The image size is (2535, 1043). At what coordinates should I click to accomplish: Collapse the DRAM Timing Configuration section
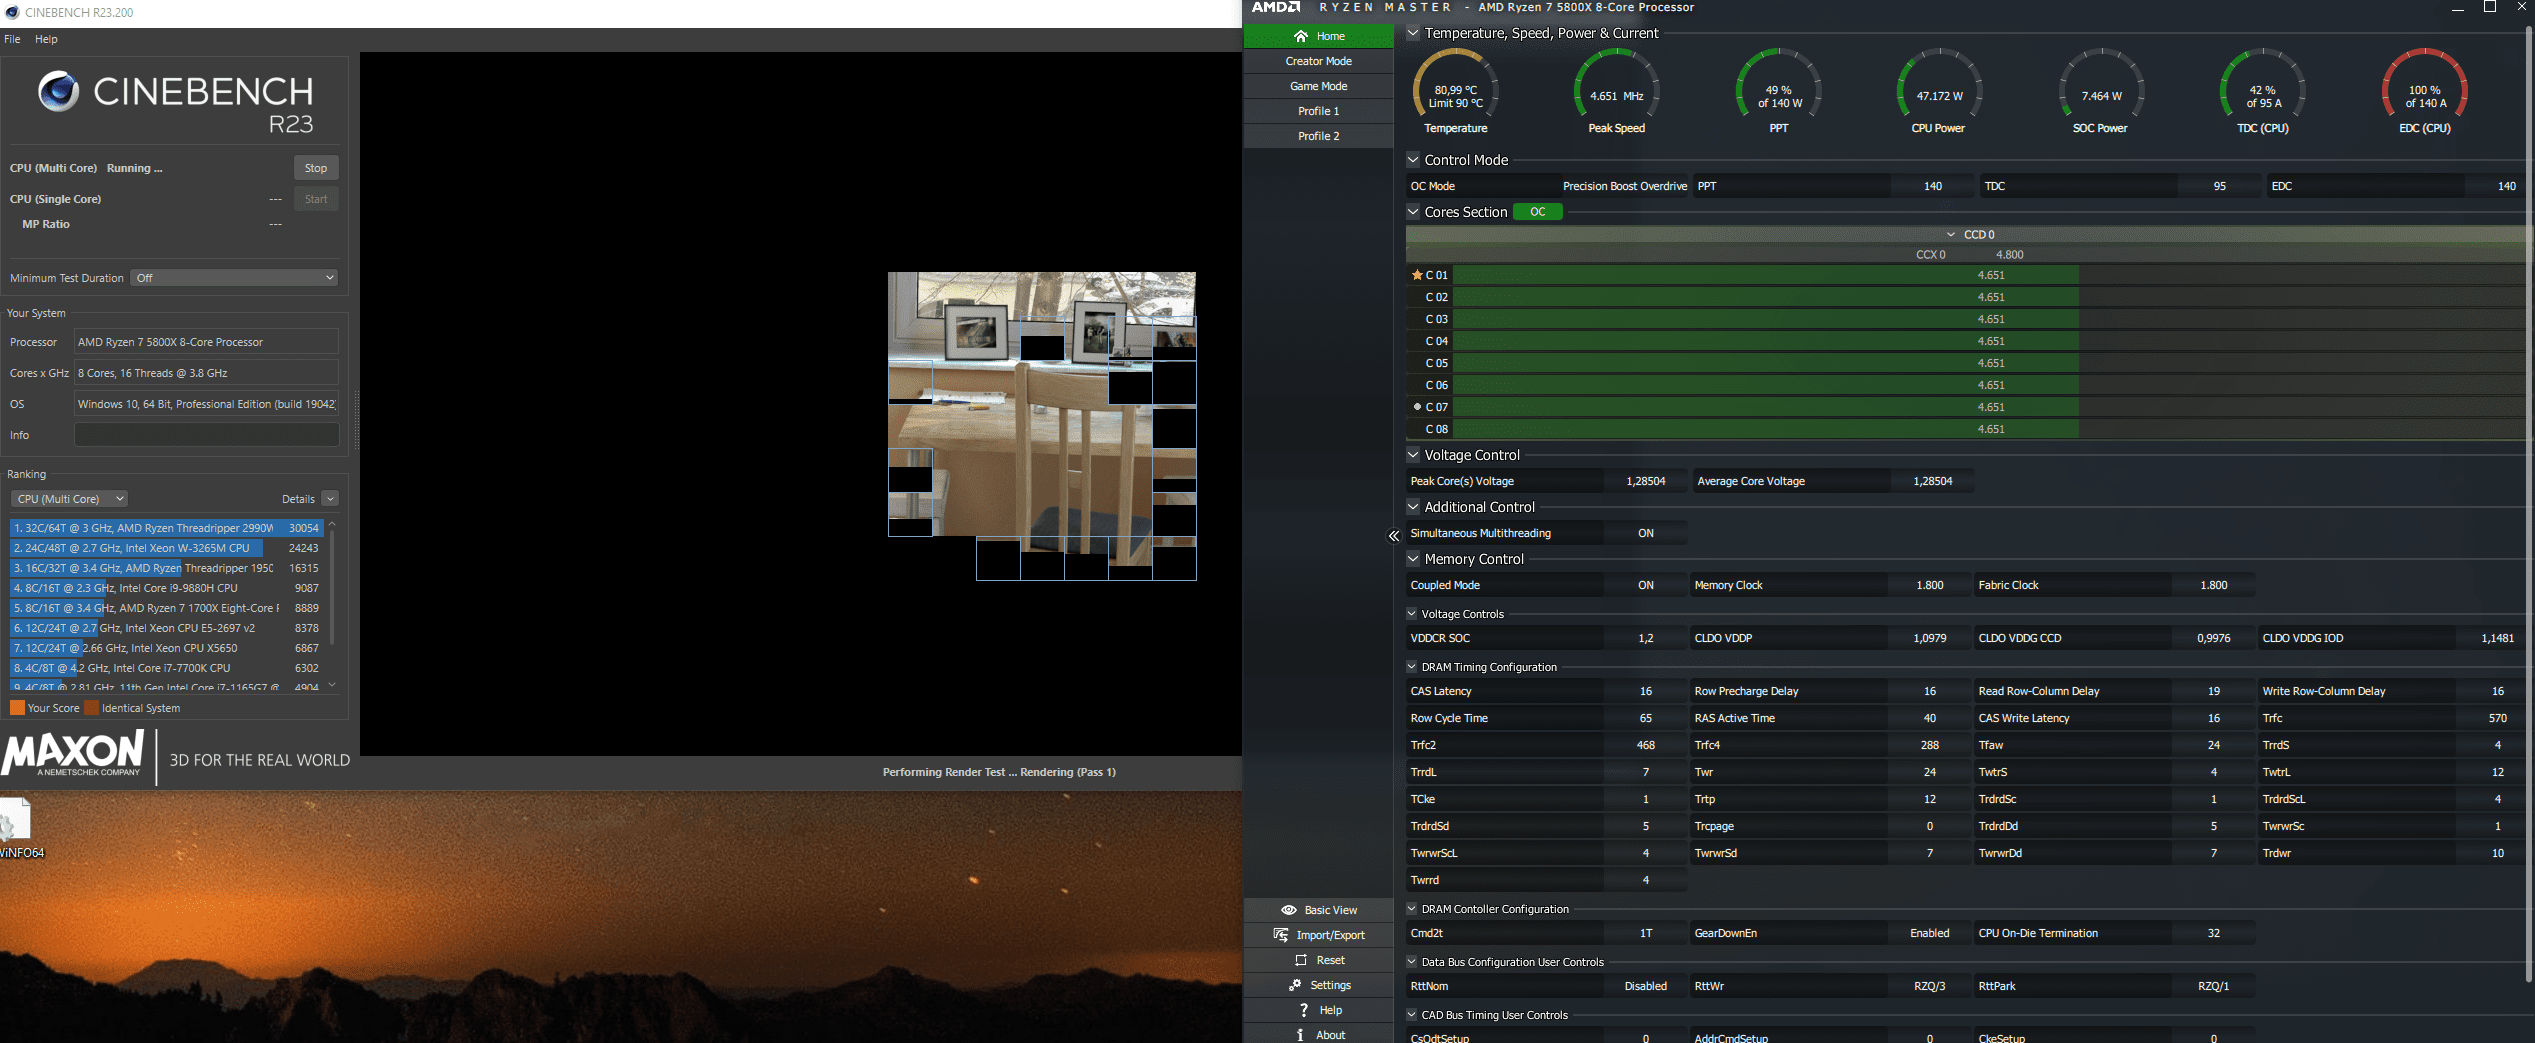tap(1412, 667)
